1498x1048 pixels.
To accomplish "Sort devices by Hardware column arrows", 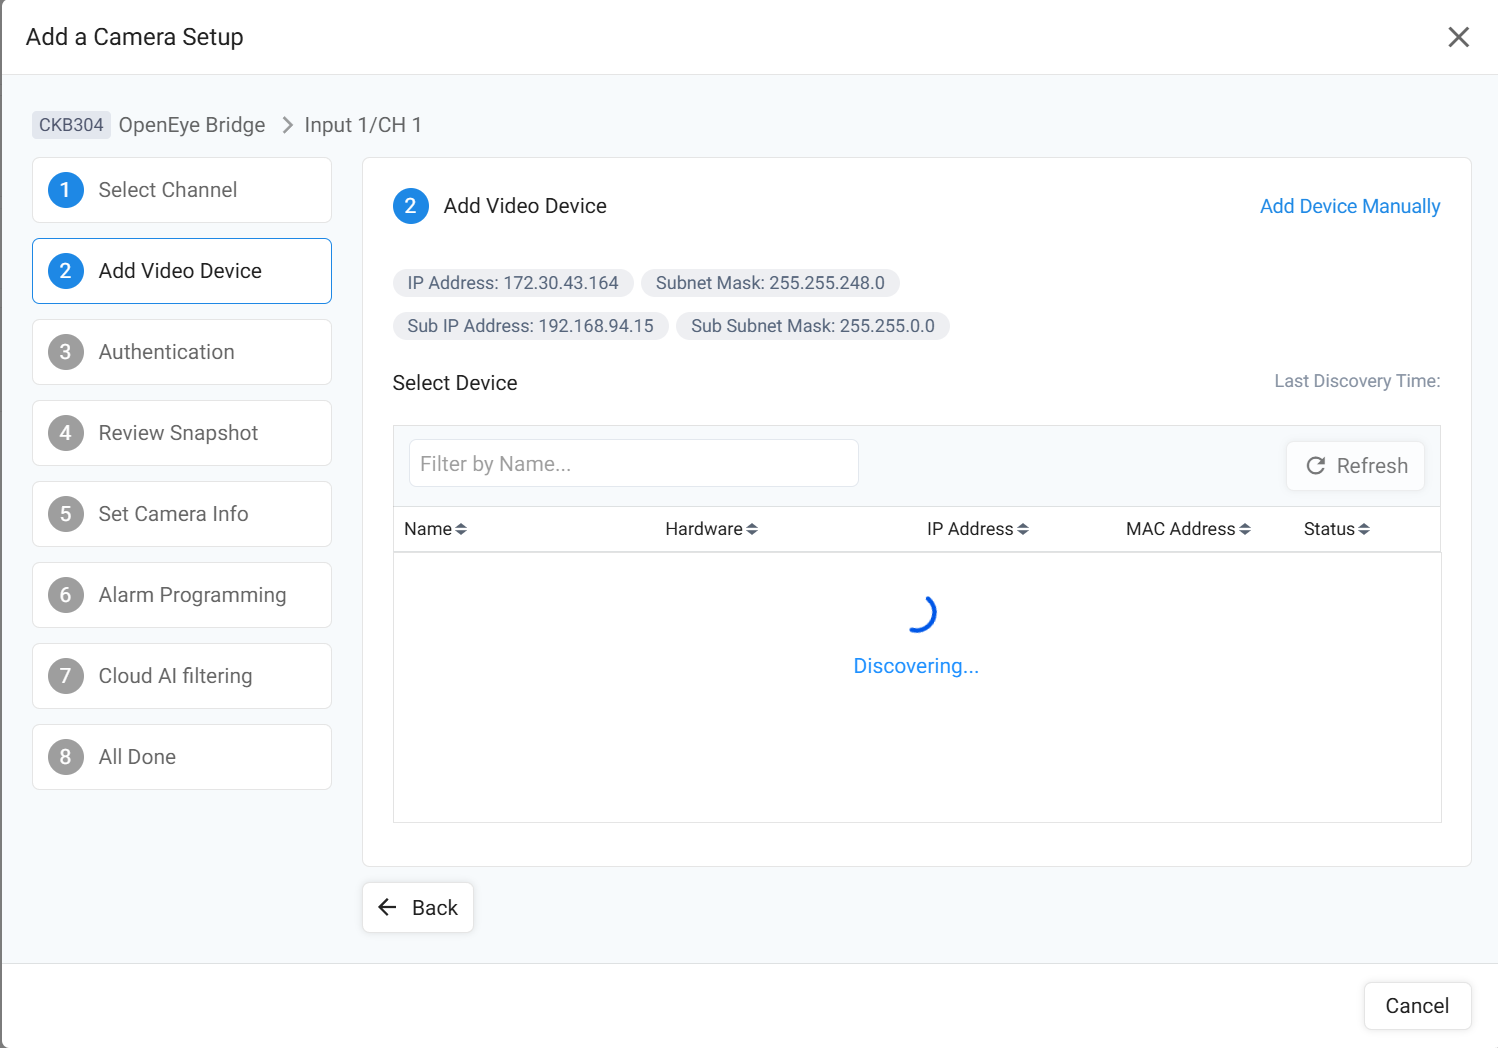I will point(752,529).
